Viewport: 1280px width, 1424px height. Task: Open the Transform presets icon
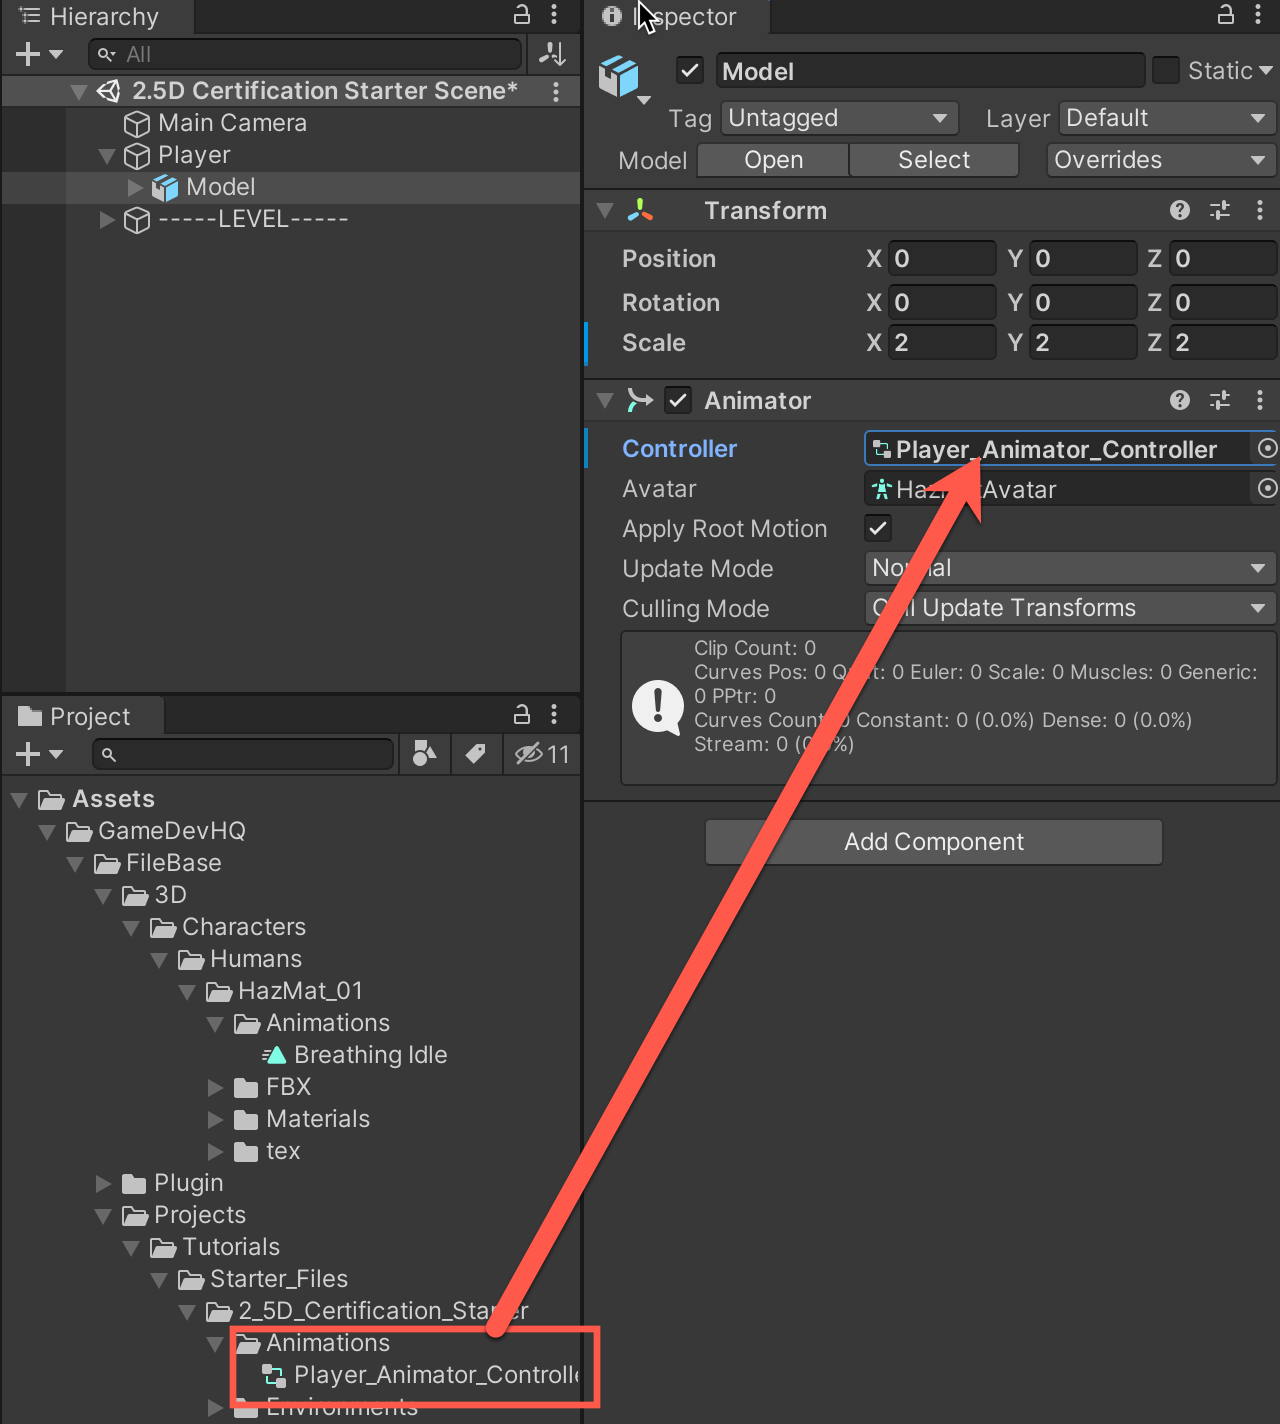1220,210
